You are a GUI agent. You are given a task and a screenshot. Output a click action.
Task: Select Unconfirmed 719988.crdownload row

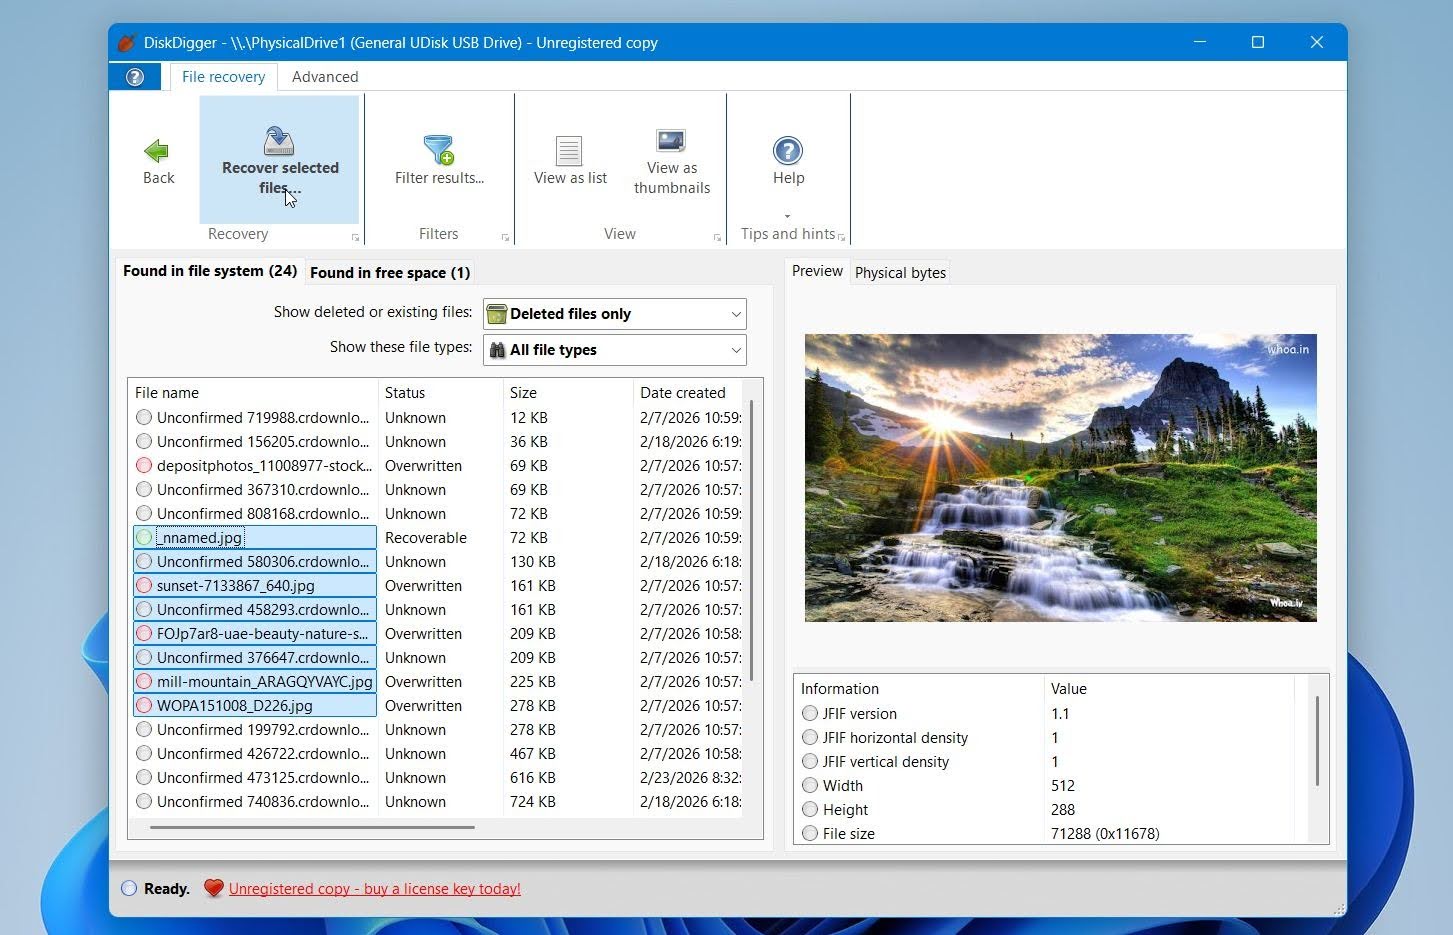tap(436, 418)
